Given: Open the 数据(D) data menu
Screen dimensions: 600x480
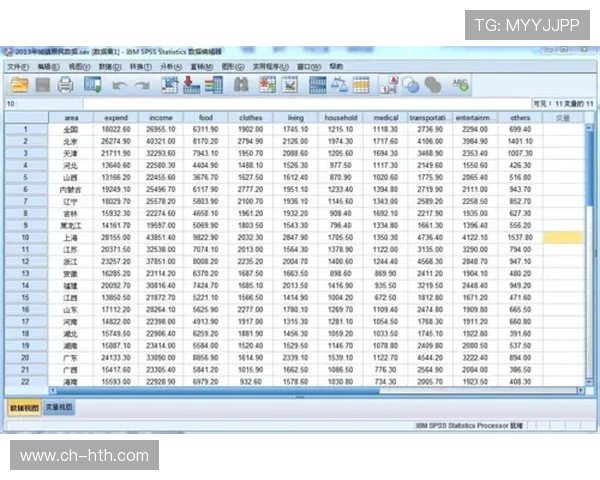Looking at the screenshot, I should [108, 66].
